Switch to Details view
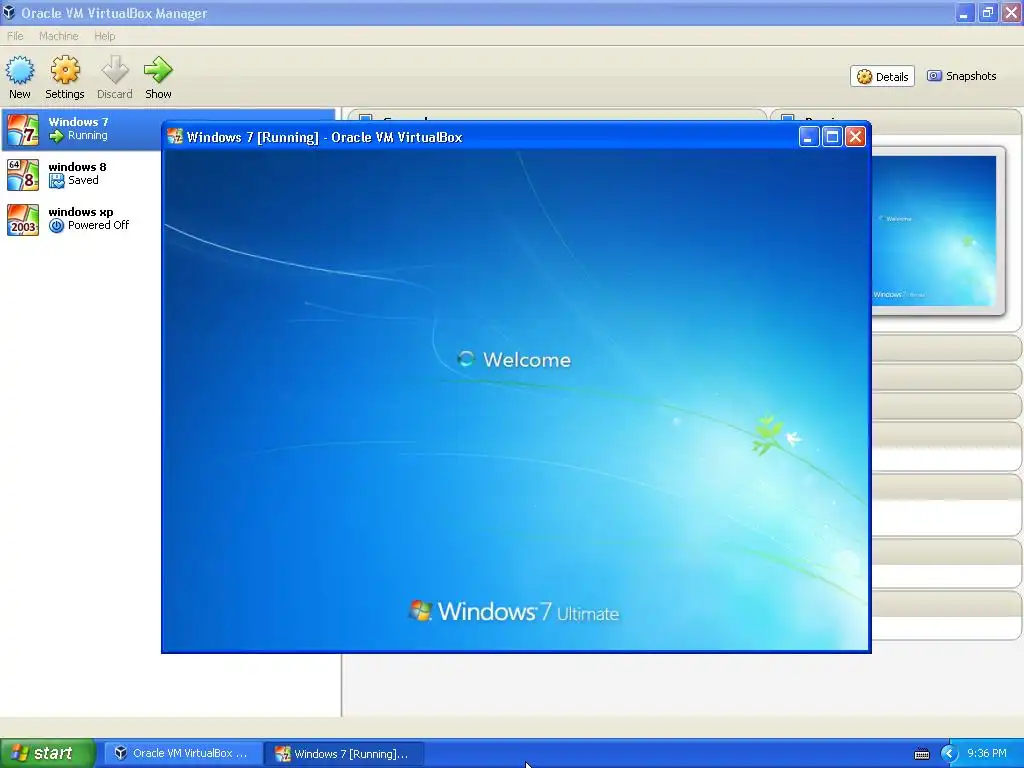 coord(882,76)
